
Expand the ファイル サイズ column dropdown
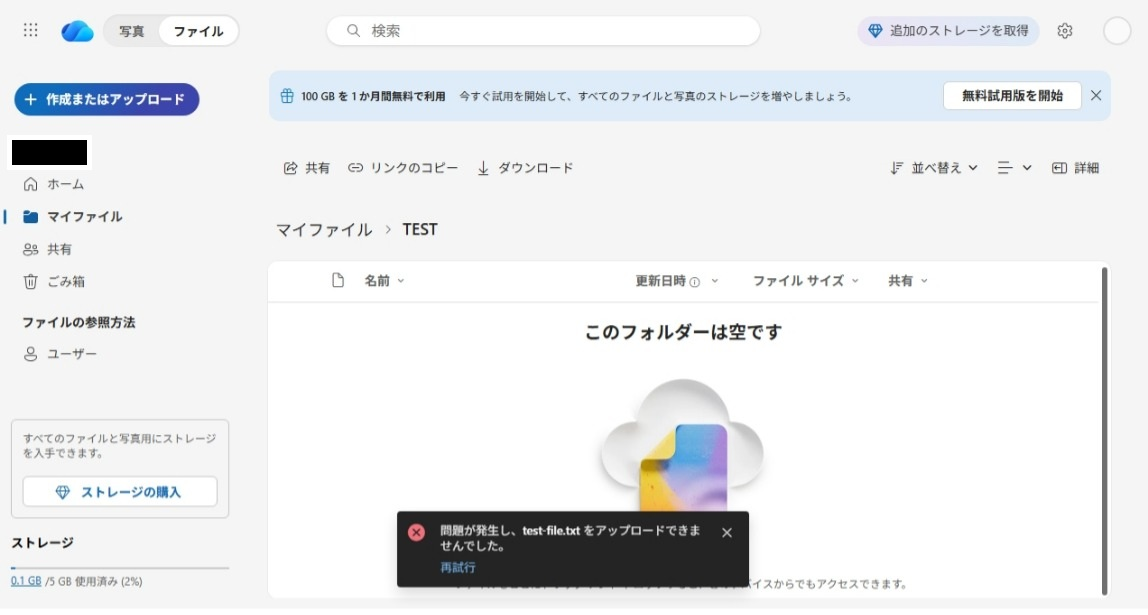pos(806,281)
